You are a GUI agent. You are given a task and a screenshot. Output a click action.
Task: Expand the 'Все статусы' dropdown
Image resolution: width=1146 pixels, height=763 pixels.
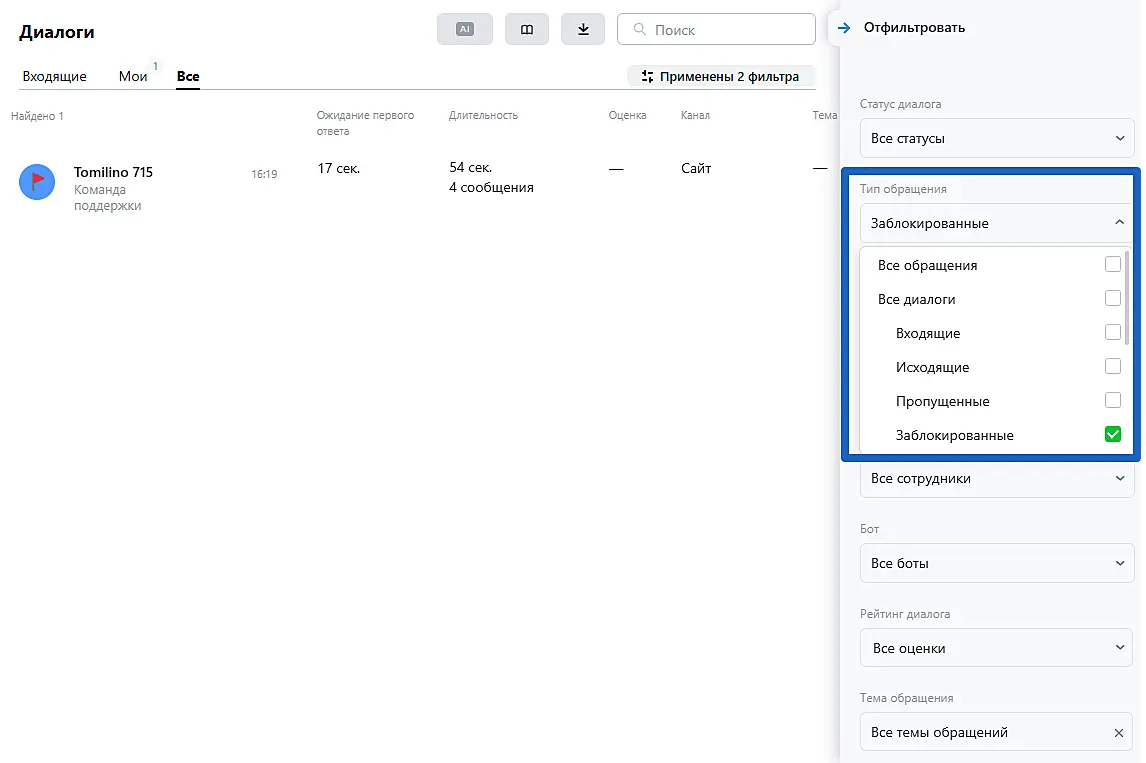pyautogui.click(x=997, y=138)
